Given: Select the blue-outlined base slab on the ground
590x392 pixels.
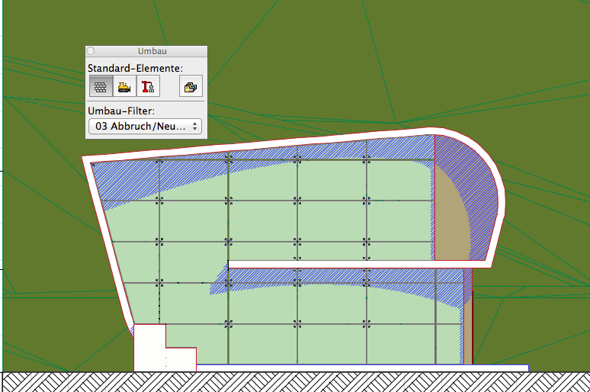Looking at the screenshot, I should [x=362, y=368].
